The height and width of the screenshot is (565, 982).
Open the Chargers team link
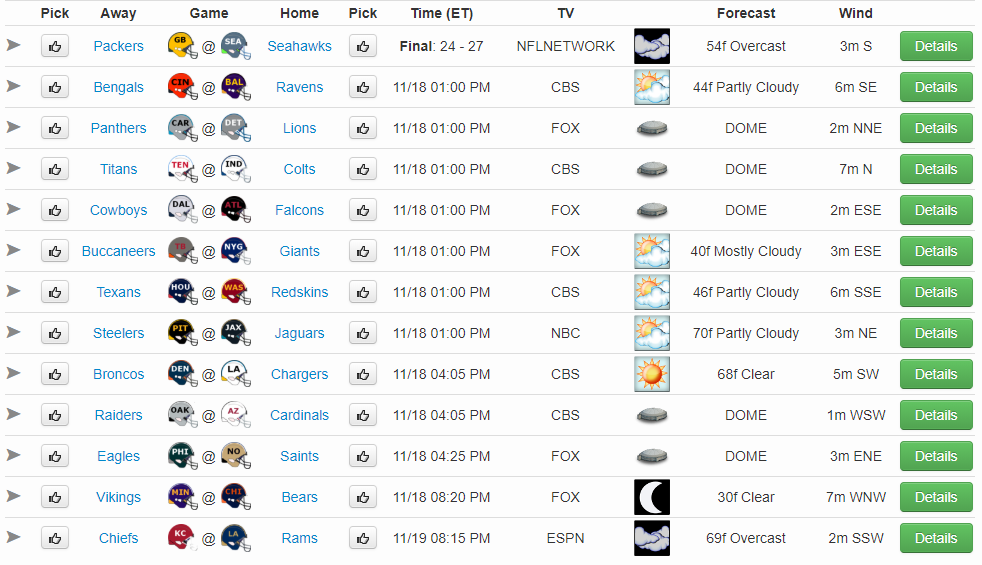[299, 375]
